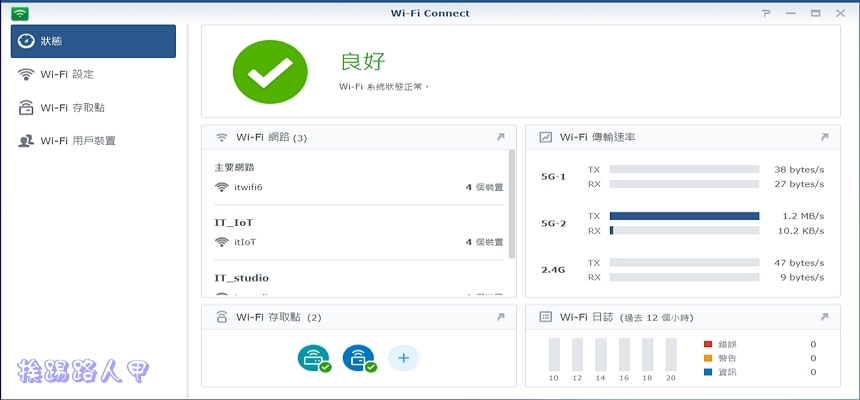Select the first teal access point icon
The height and width of the screenshot is (400, 860).
pyautogui.click(x=313, y=358)
